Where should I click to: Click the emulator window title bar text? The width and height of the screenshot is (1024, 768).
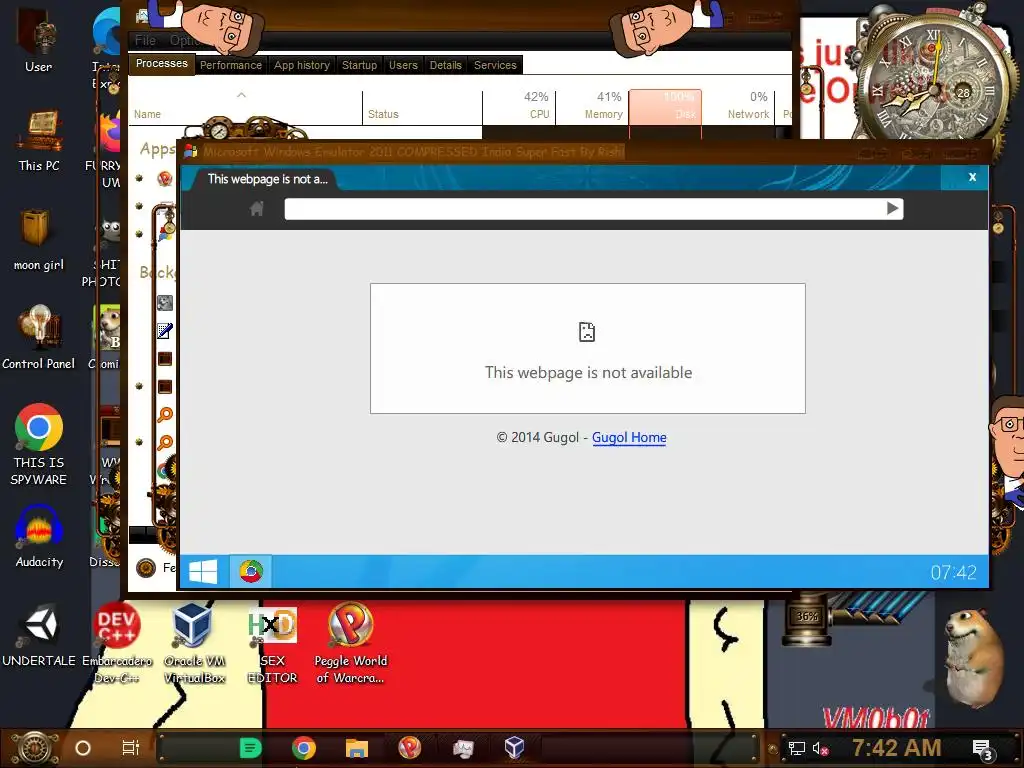click(413, 152)
